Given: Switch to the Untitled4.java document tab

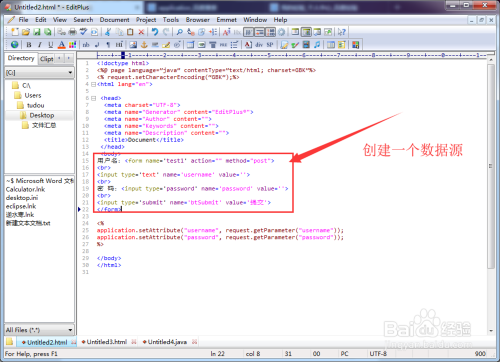Looking at the screenshot, I should pos(167,342).
